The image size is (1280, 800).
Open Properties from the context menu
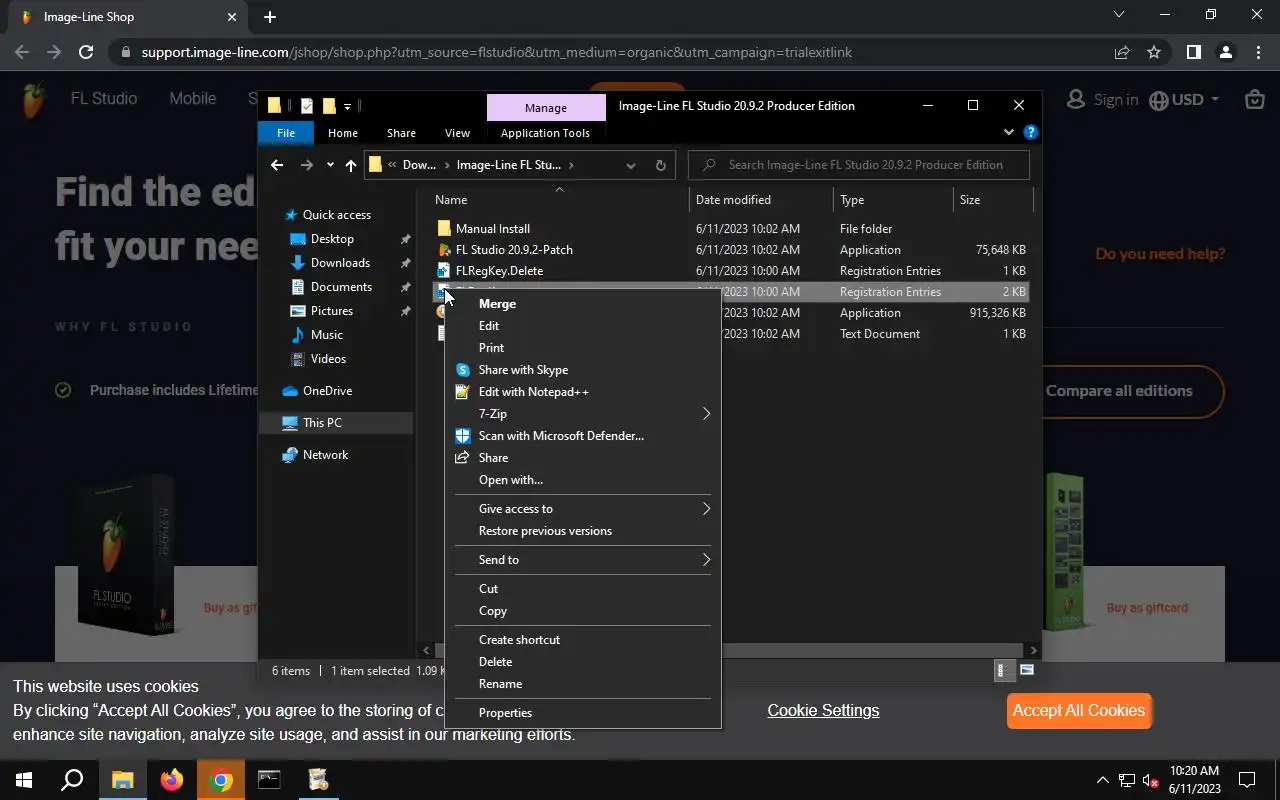[x=505, y=713]
